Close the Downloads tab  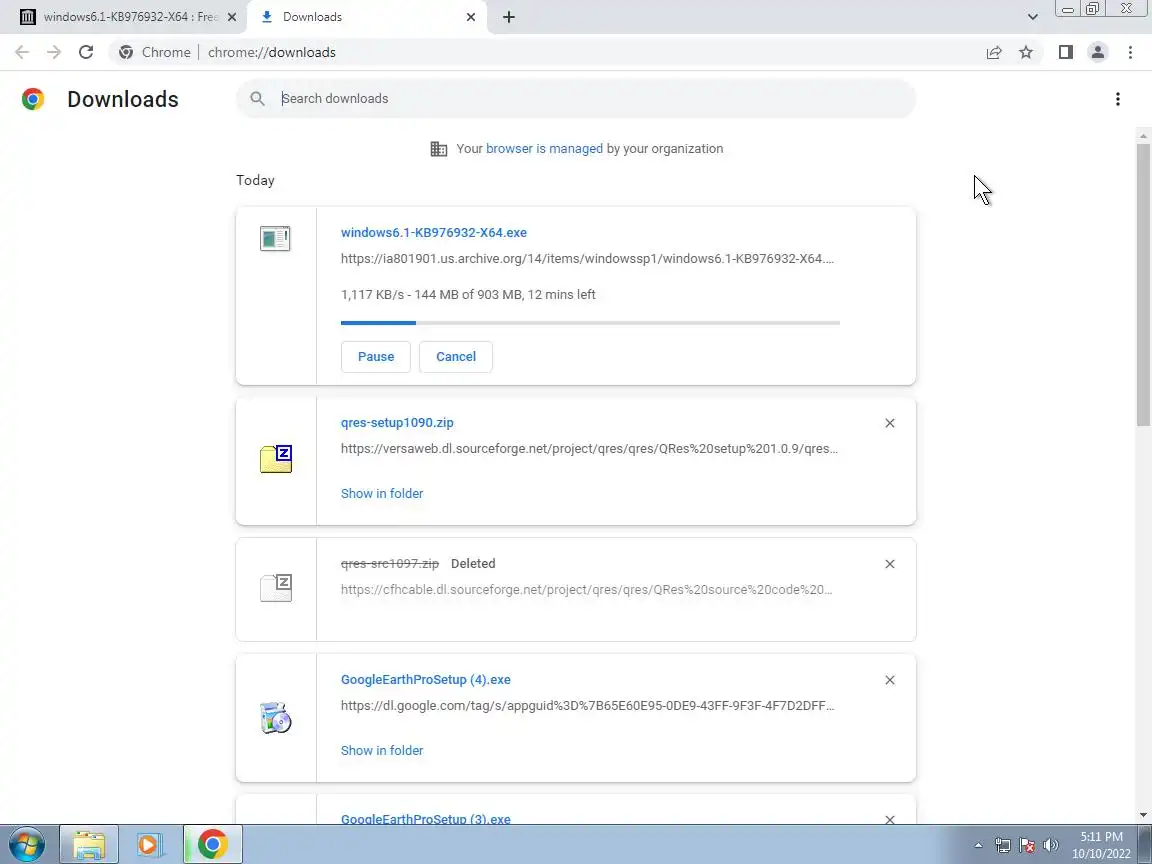471,17
